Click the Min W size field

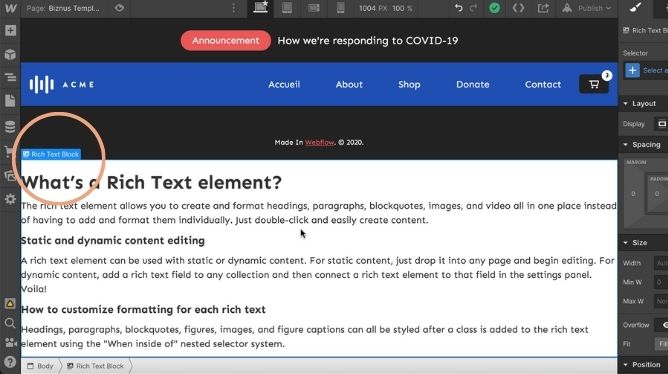[661, 282]
